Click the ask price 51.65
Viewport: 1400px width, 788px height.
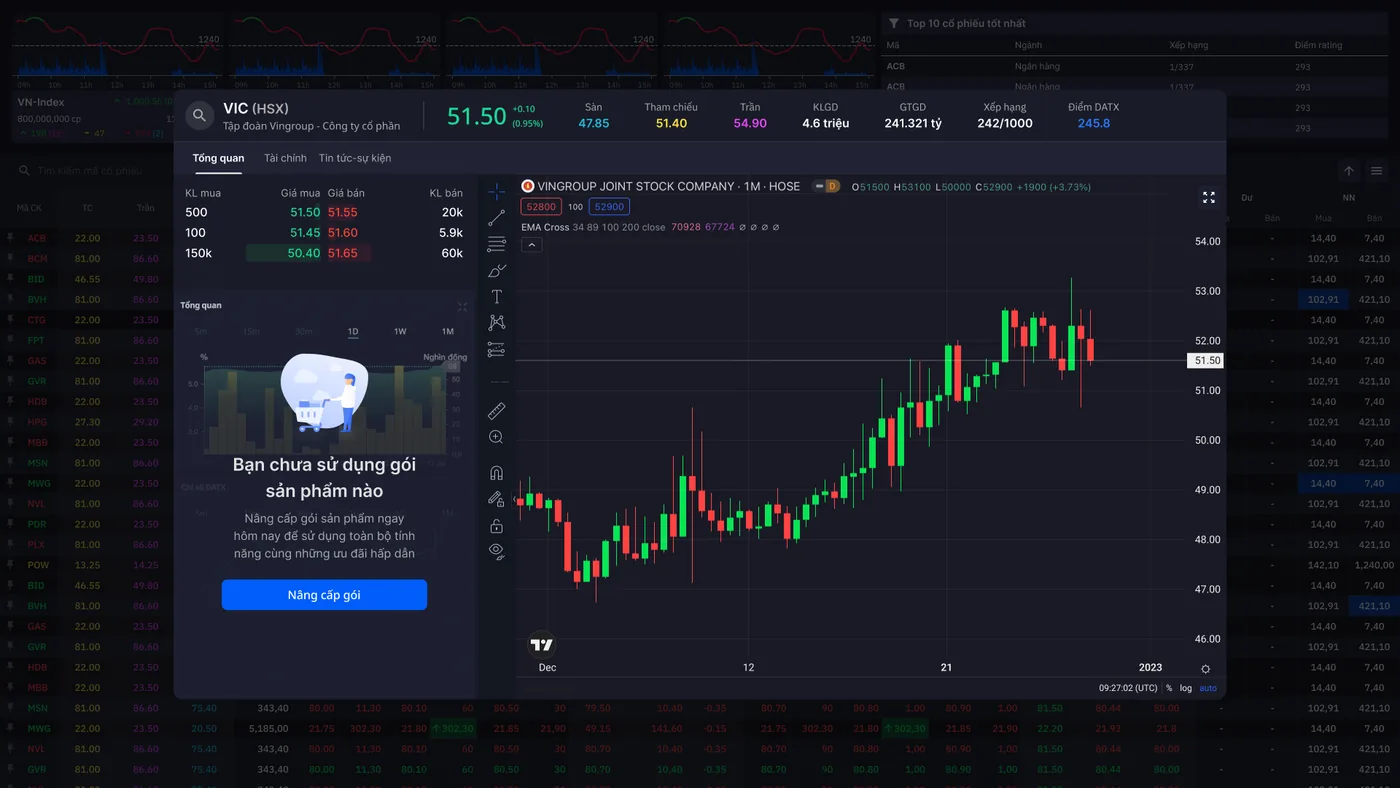342,253
